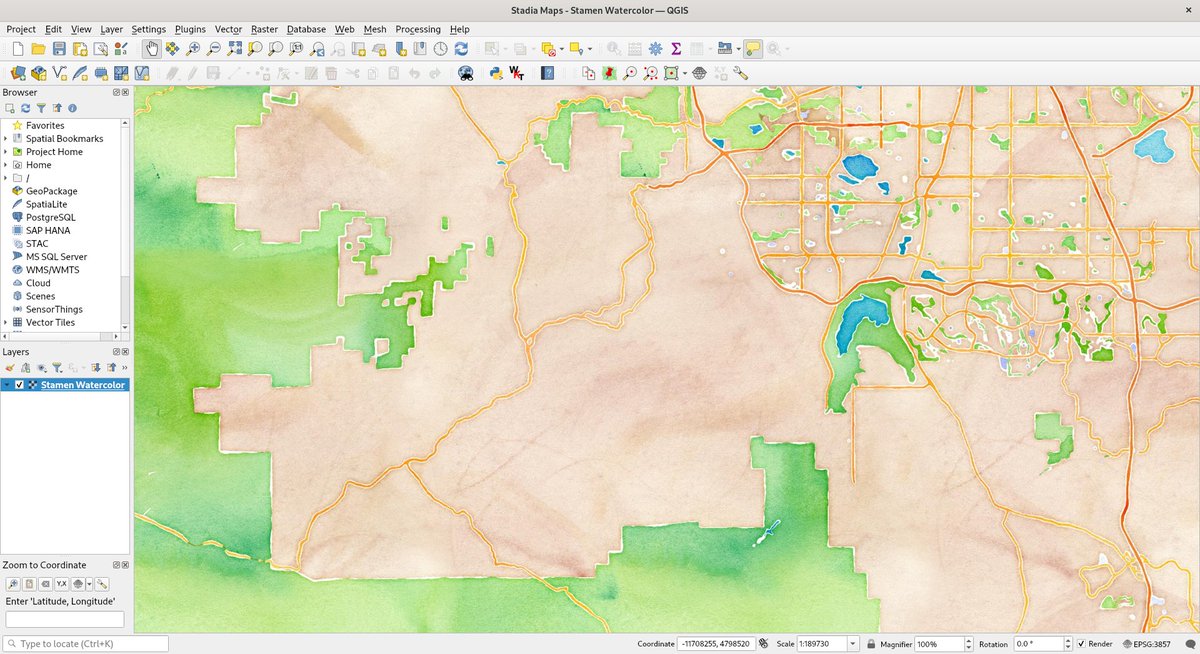Open the Project menu
Screen dimensions: 1200x654
click(21, 29)
